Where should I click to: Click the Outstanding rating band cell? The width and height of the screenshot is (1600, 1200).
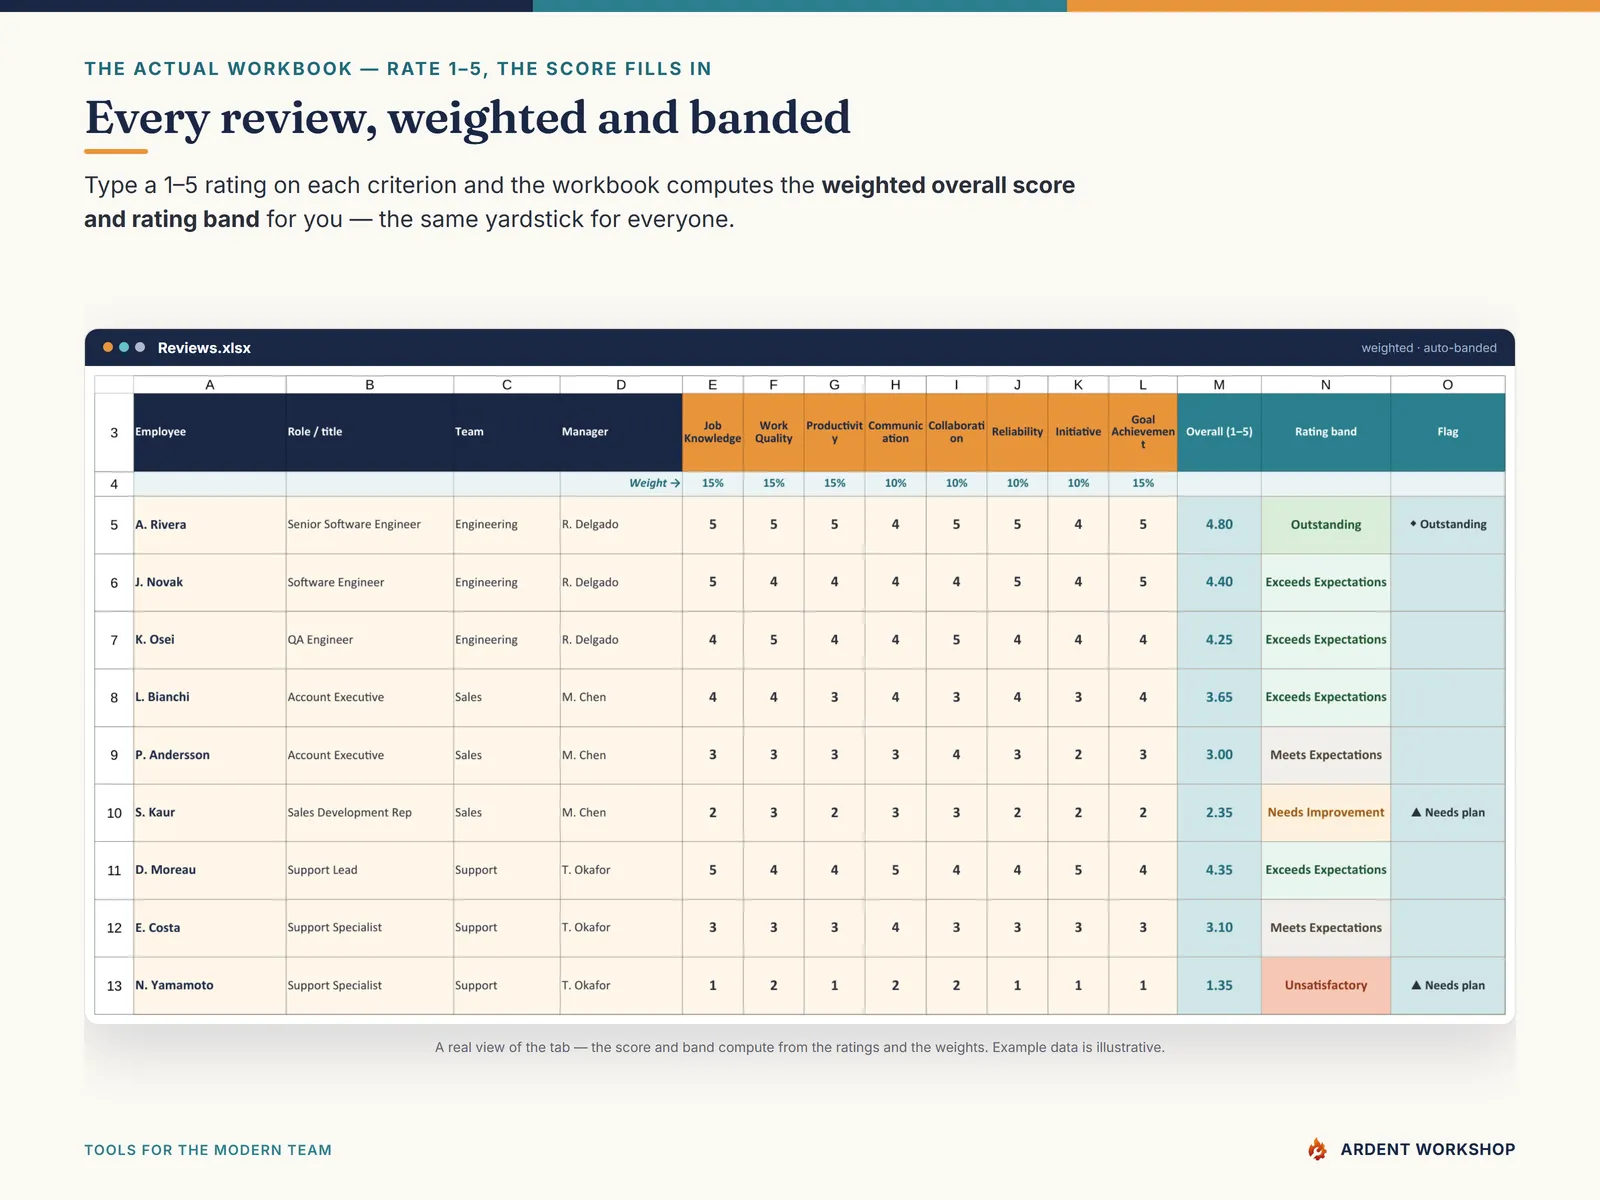tap(1326, 525)
